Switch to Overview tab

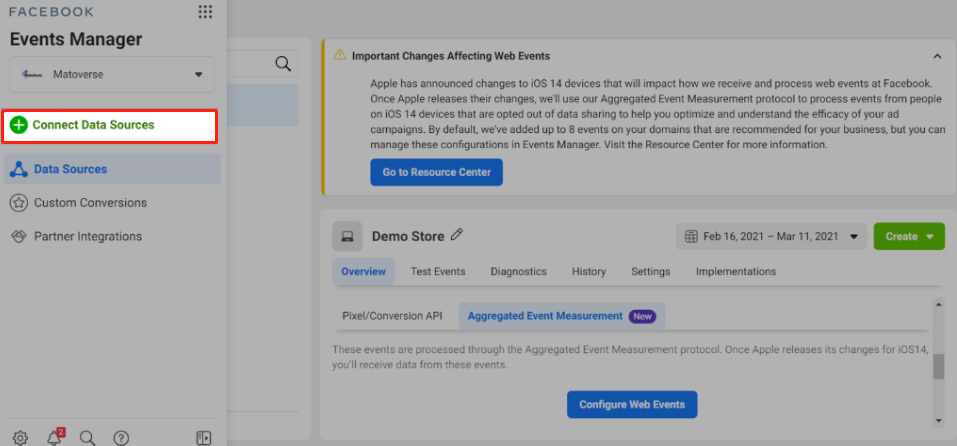point(363,272)
